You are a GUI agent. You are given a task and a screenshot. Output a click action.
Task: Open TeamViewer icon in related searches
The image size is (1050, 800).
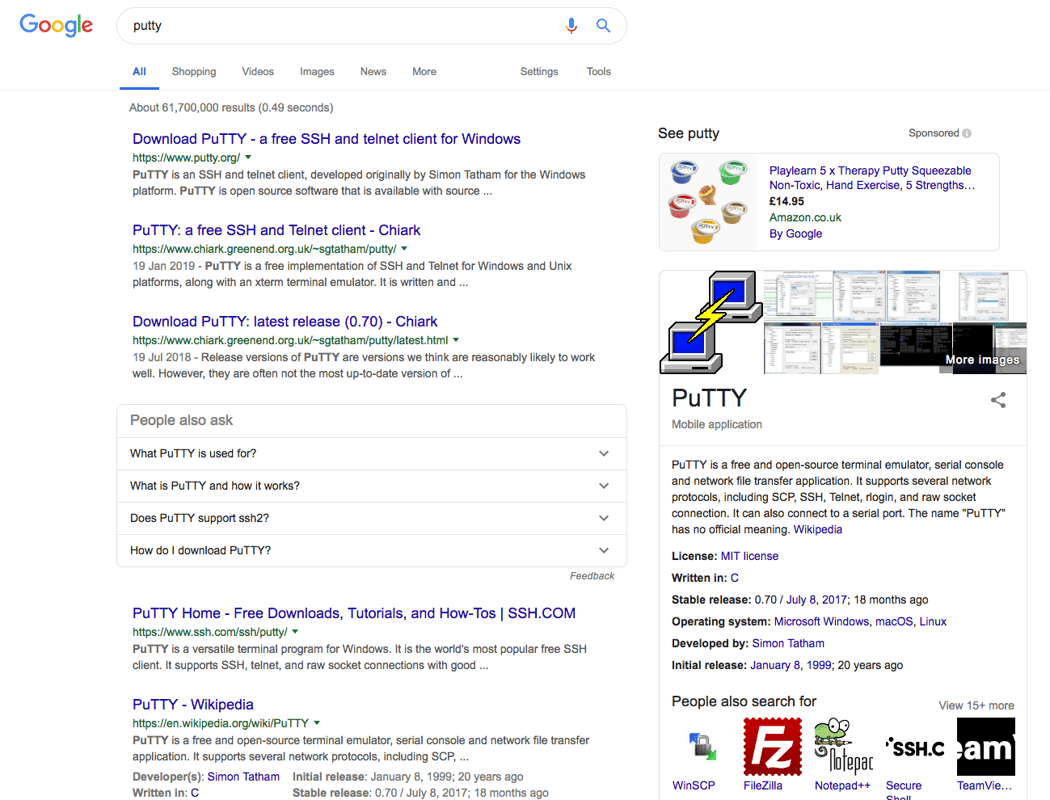click(986, 746)
